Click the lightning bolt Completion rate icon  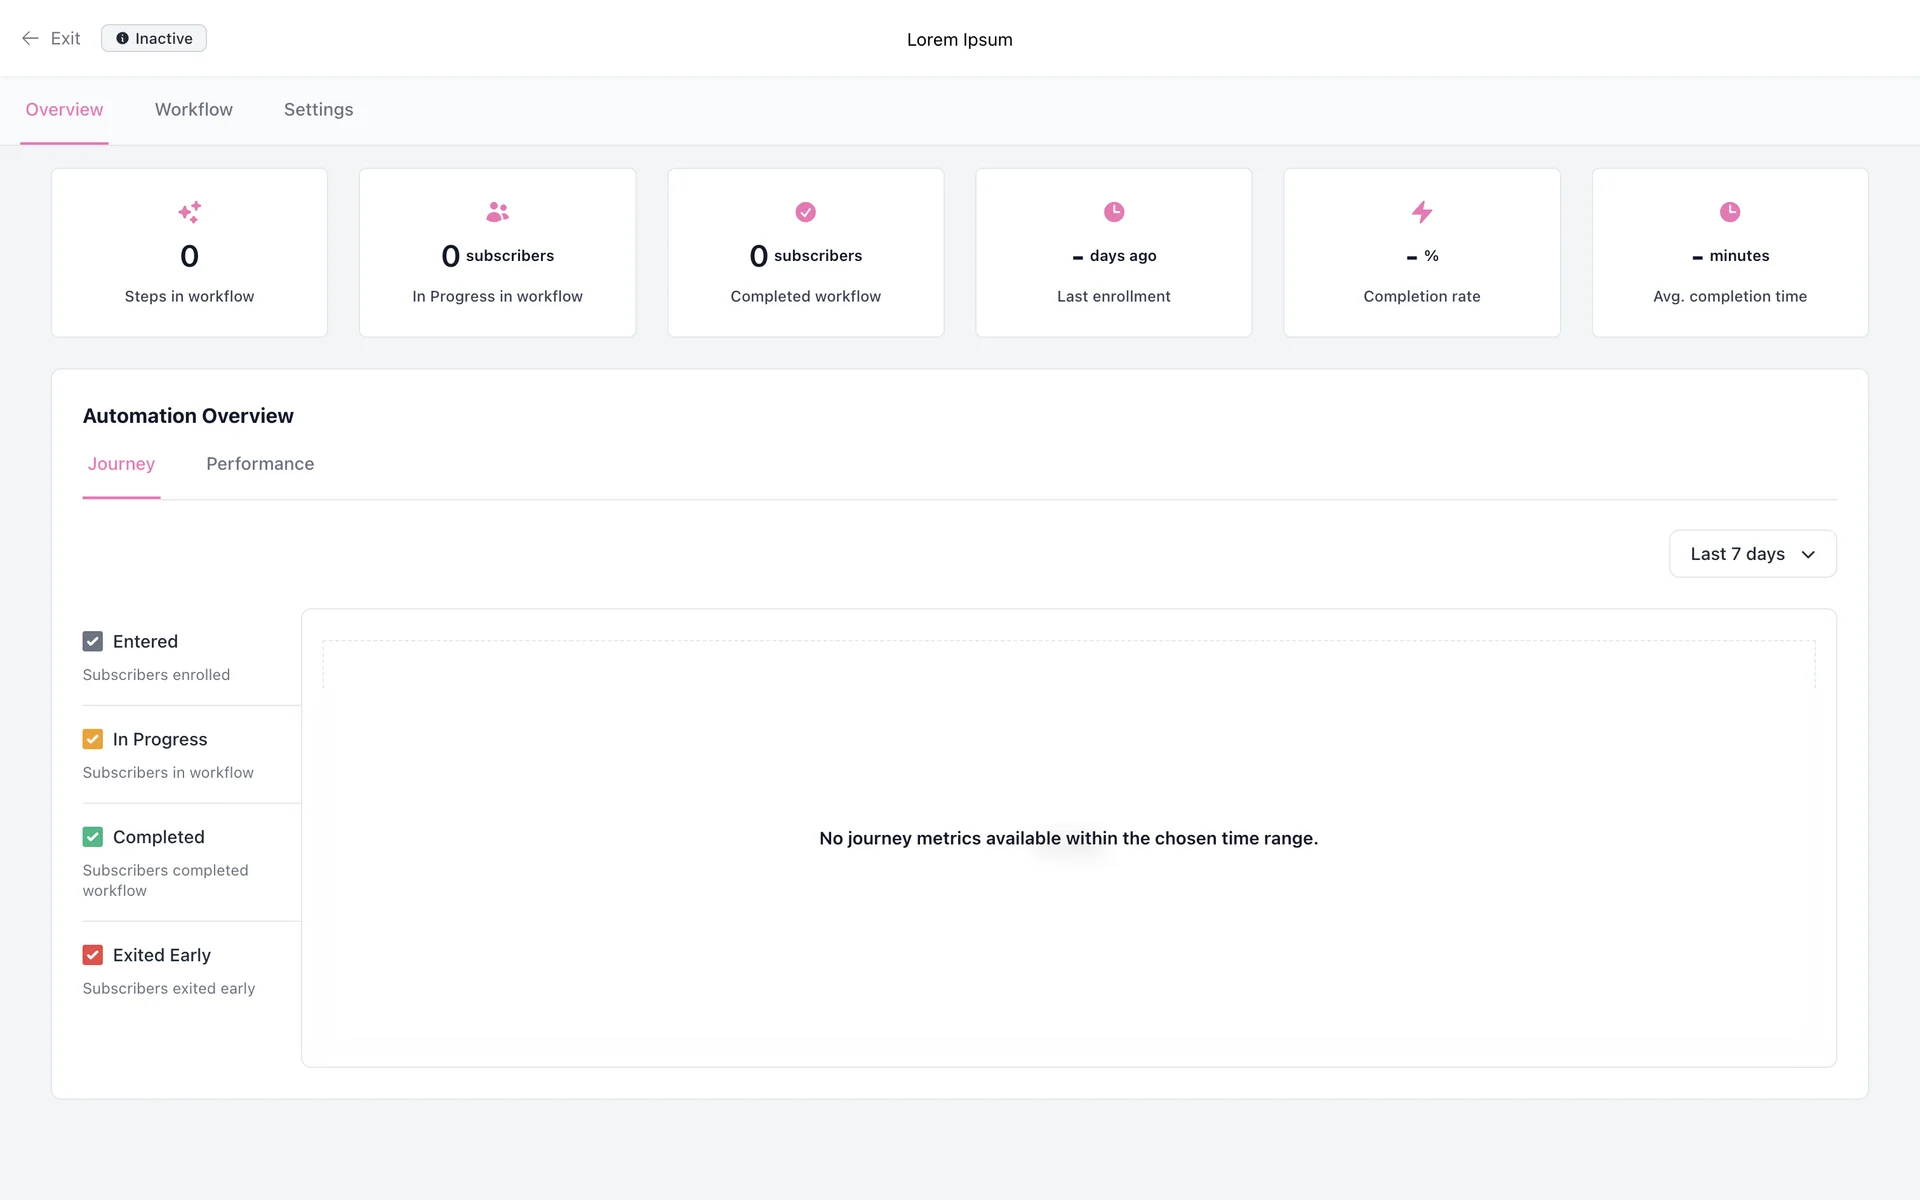pyautogui.click(x=1421, y=212)
